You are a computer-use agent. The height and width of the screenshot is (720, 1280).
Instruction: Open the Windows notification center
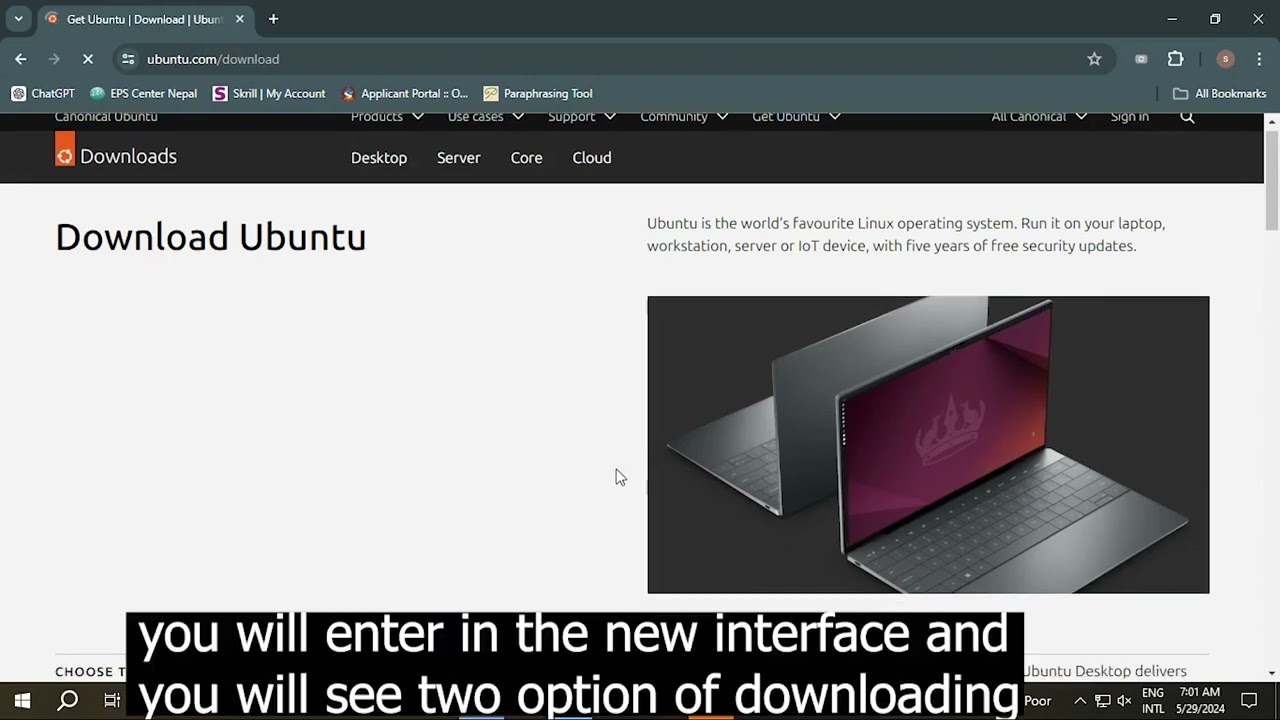pos(1249,701)
